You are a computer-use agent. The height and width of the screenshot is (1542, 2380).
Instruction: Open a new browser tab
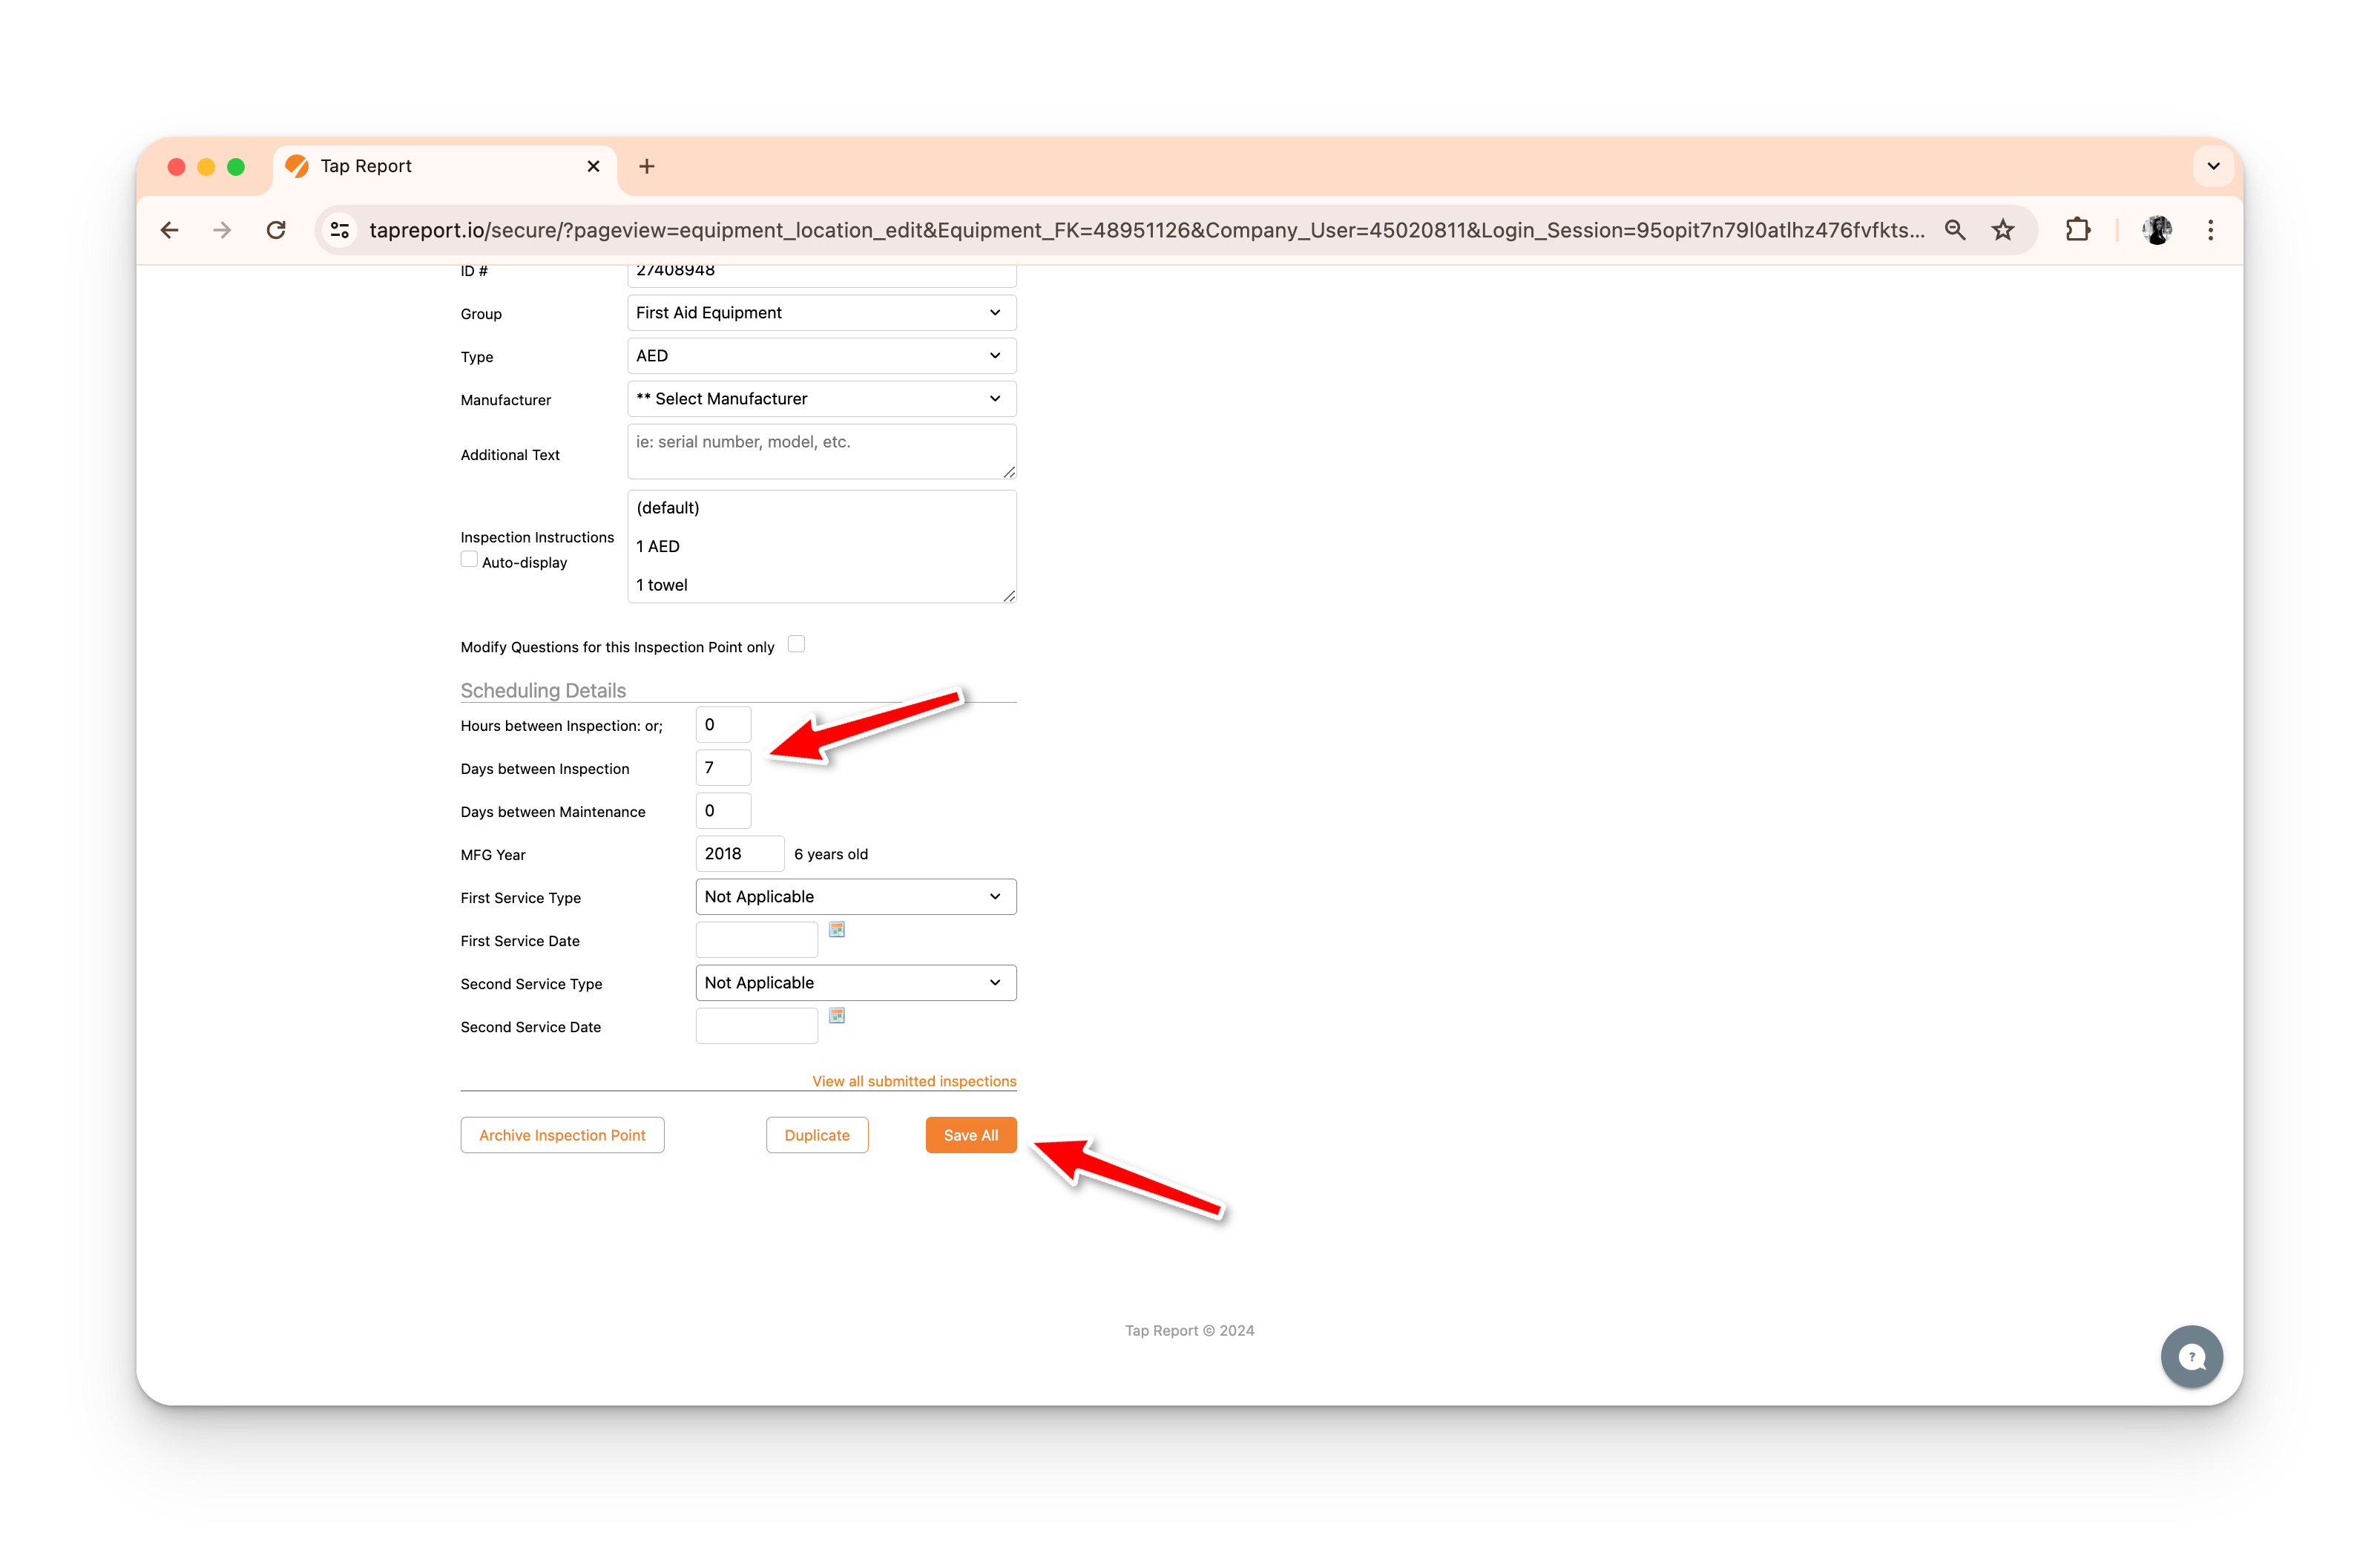click(647, 166)
